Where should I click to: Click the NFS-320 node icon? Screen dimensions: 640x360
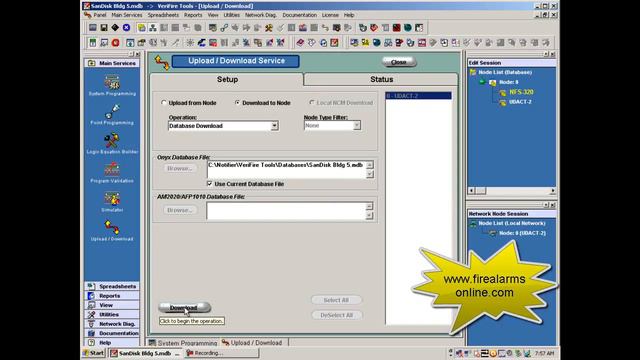(x=502, y=93)
